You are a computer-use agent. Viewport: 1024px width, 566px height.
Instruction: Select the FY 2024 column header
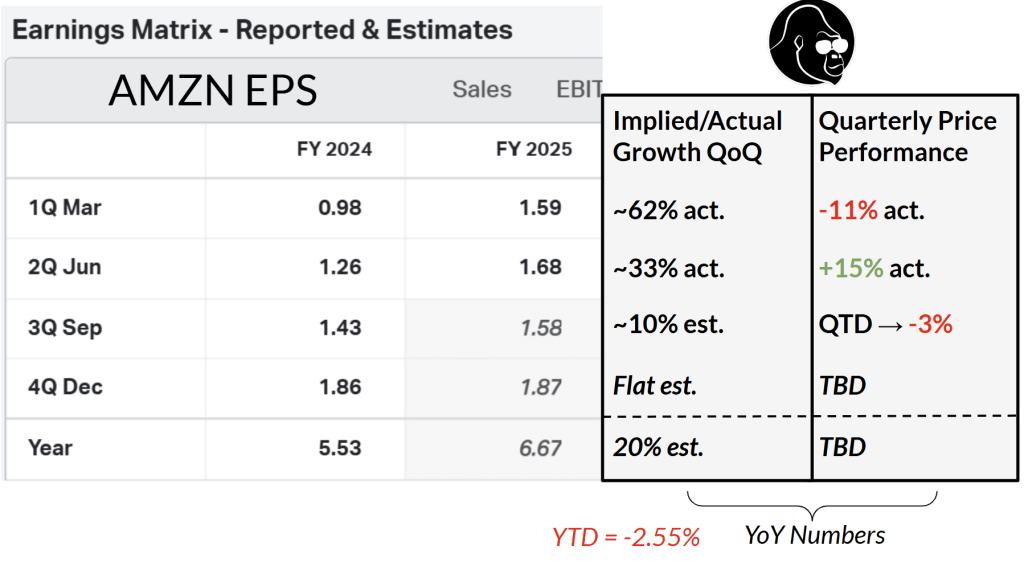point(334,150)
